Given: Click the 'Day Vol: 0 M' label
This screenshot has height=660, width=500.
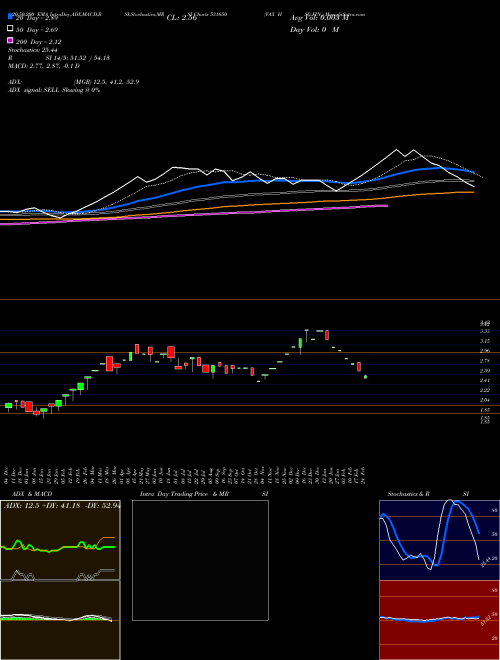Looking at the screenshot, I should (x=314, y=30).
